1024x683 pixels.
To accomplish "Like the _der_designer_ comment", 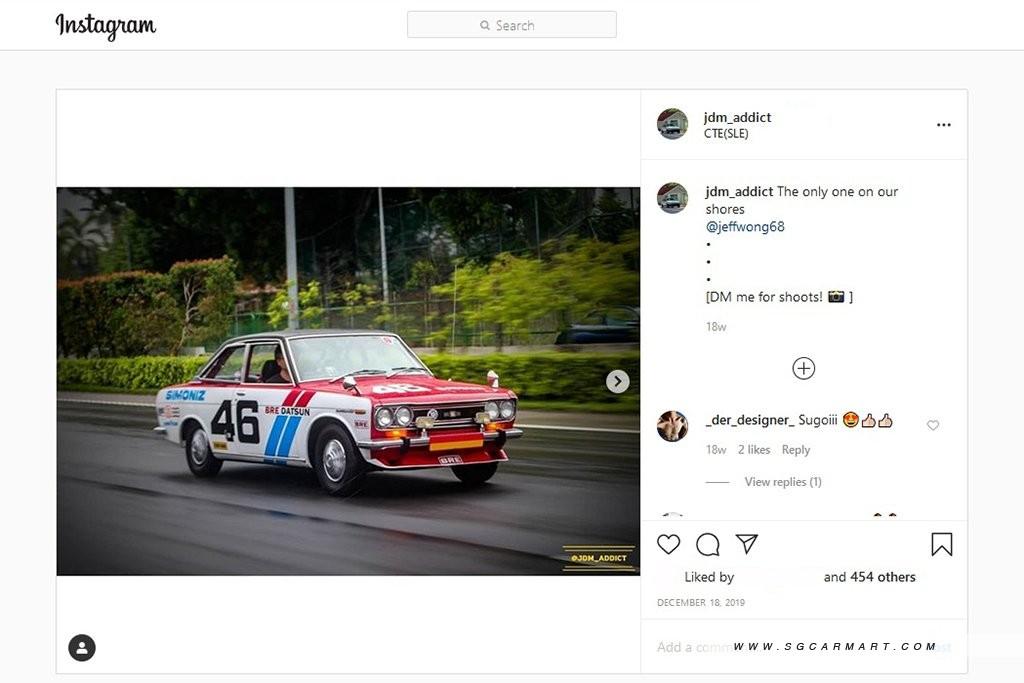I will coord(933,426).
